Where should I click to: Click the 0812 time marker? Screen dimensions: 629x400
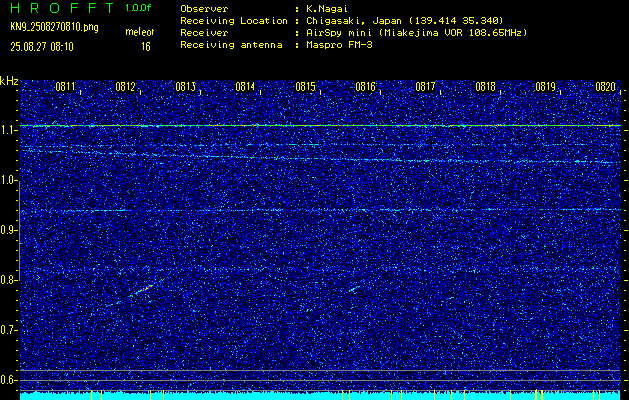point(125,86)
